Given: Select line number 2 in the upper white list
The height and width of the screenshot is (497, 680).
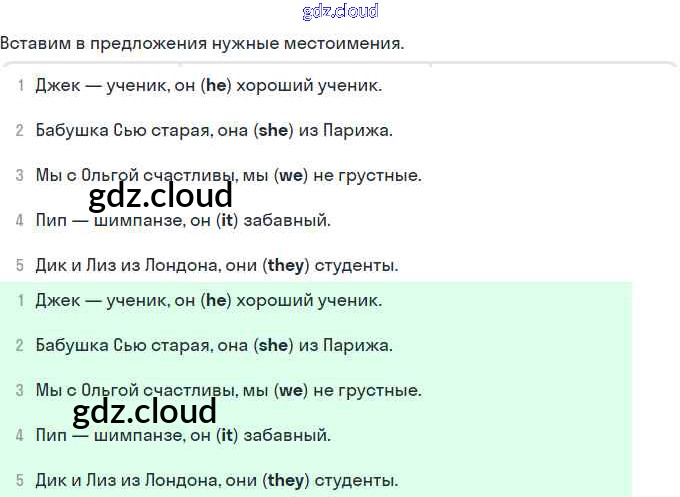Looking at the screenshot, I should [20, 131].
